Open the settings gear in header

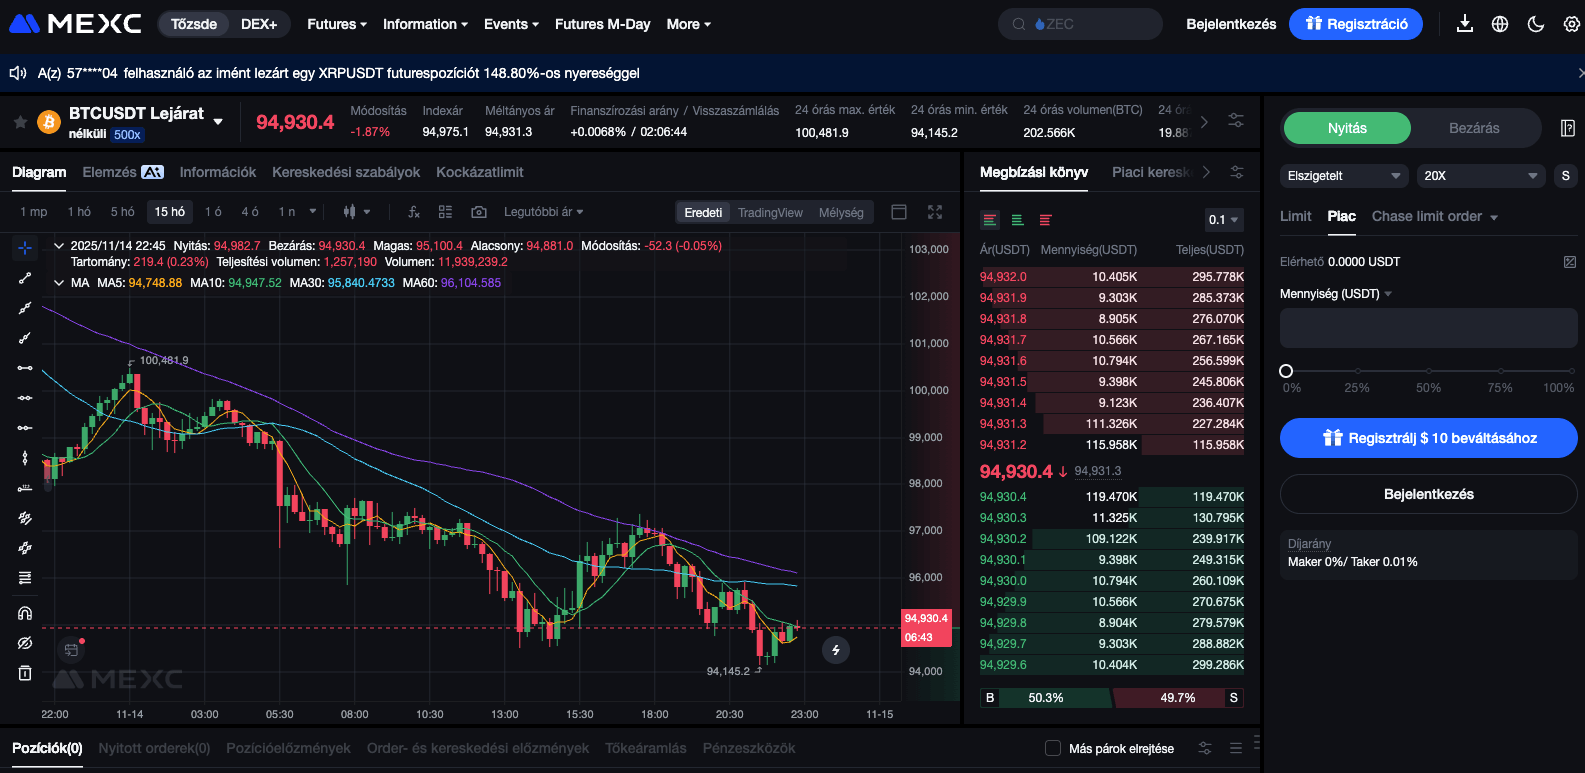tap(1572, 24)
